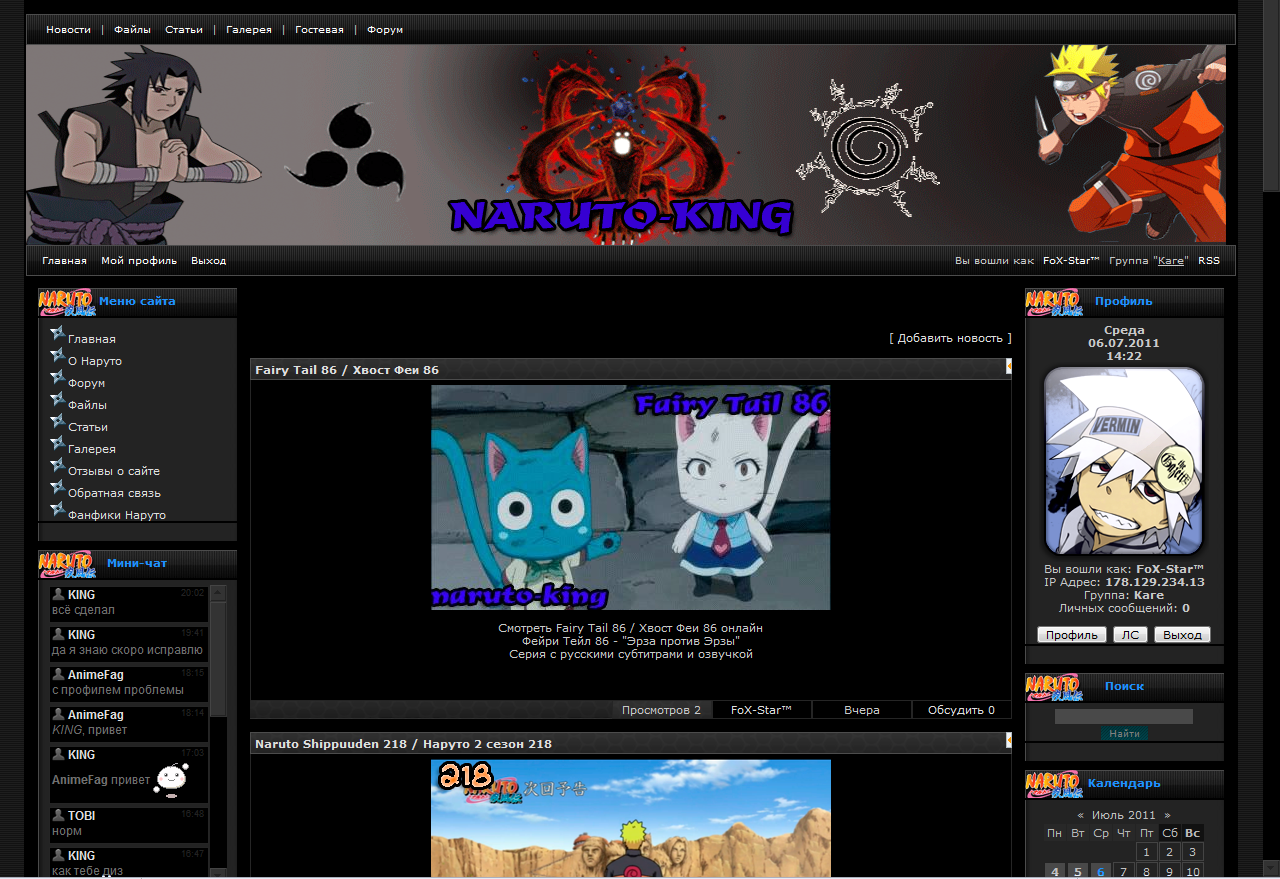This screenshot has width=1280, height=879.
Task: Click Fairy Tail 86 preview image
Action: tap(631, 497)
